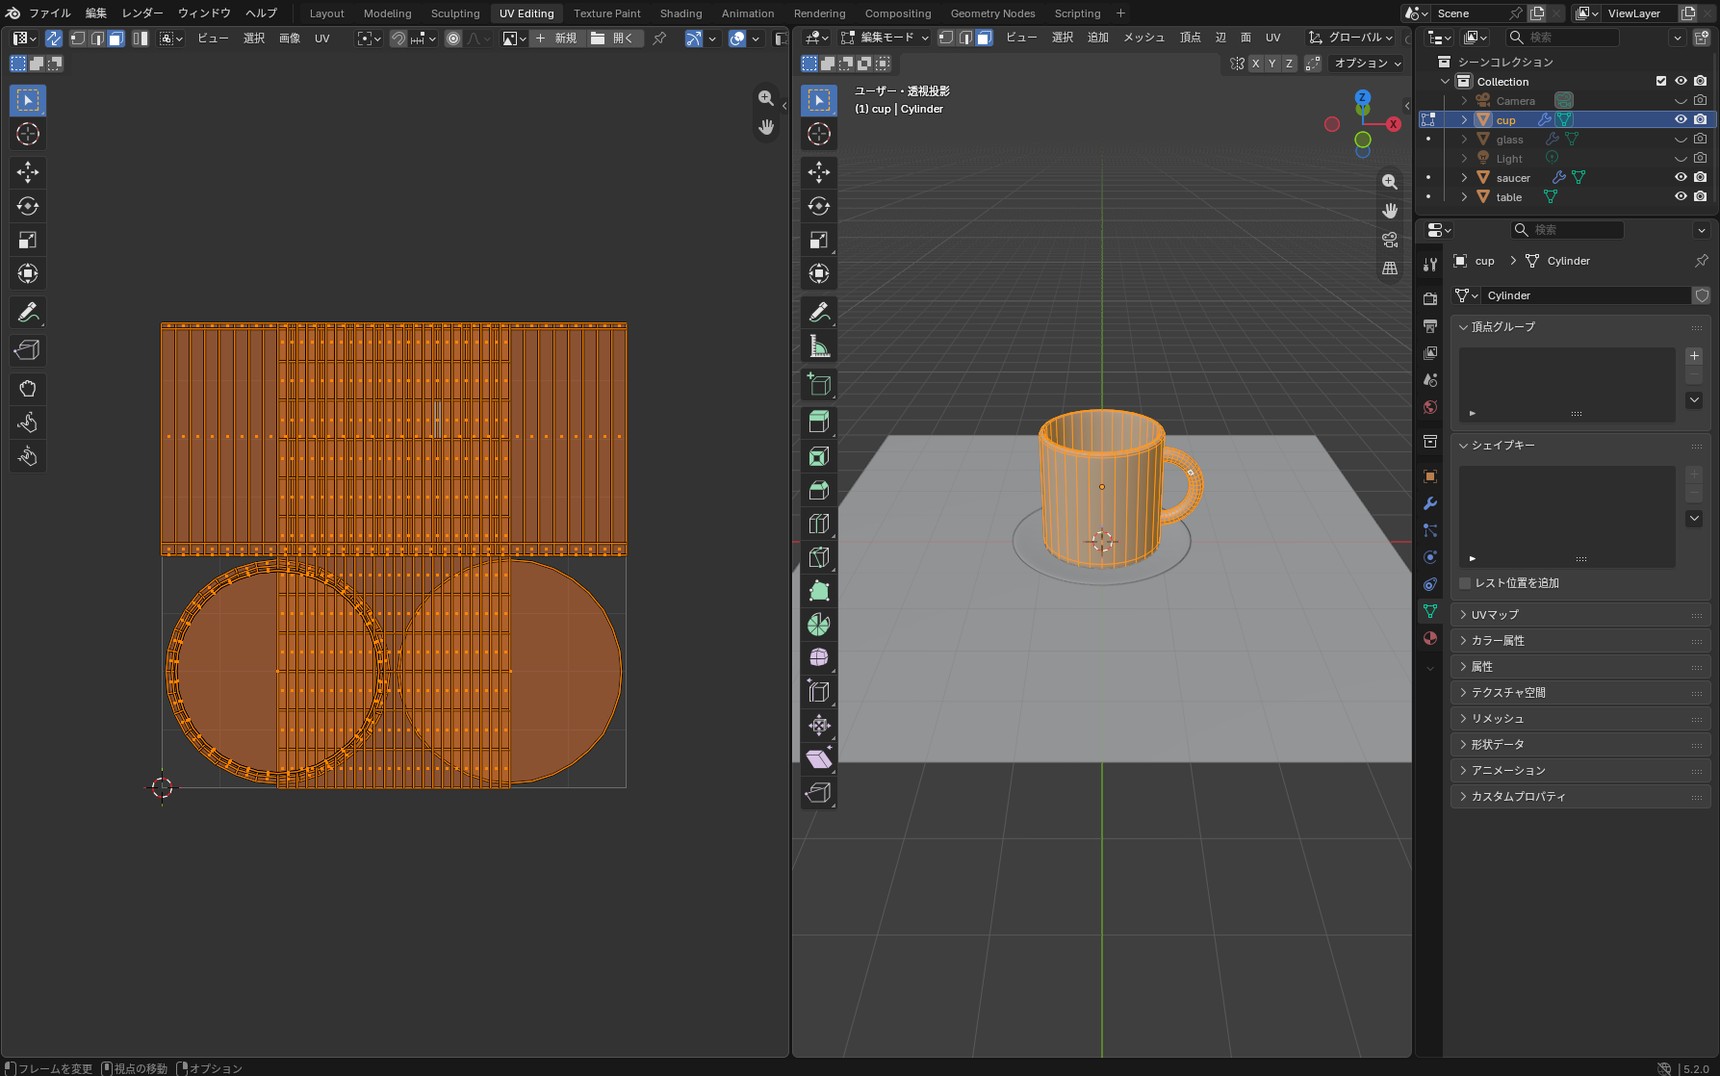This screenshot has width=1720, height=1076.
Task: Select the Spin tool
Action: coord(819,625)
